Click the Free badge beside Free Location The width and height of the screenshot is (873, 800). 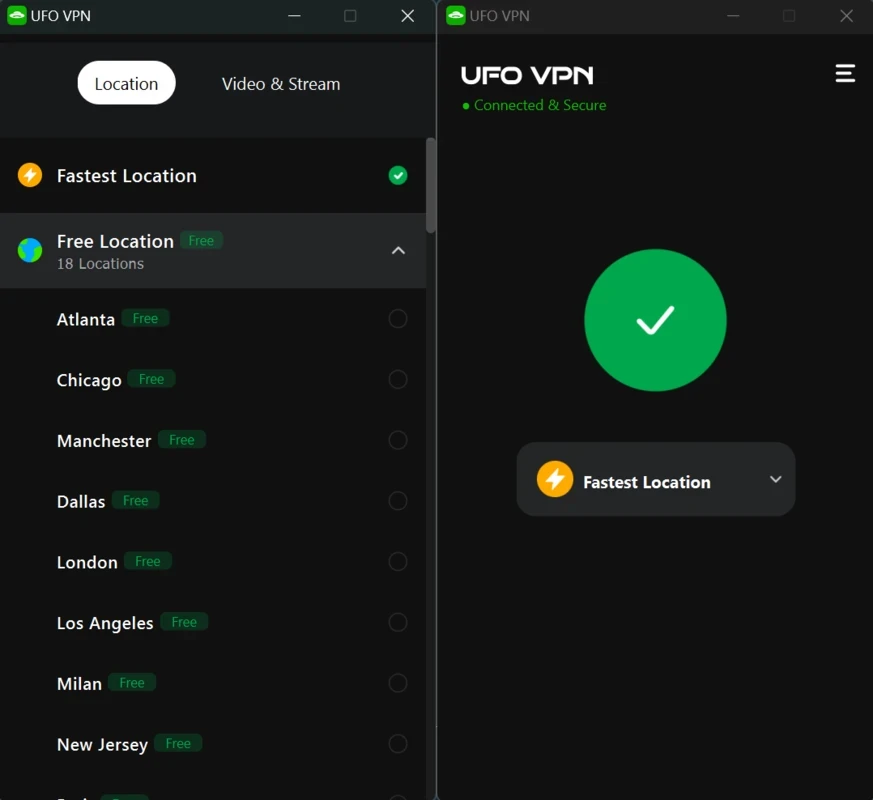(201, 241)
